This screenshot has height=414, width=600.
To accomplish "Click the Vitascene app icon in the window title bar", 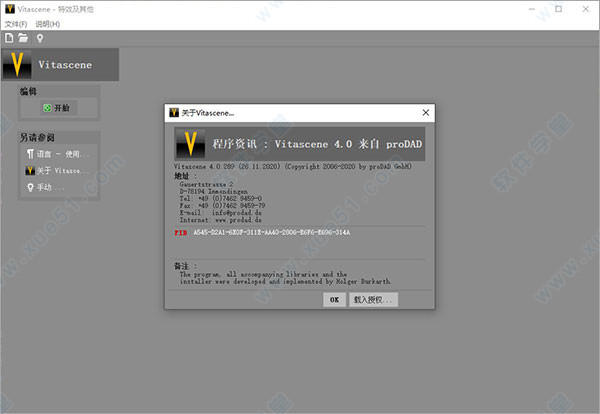I will pos(10,9).
